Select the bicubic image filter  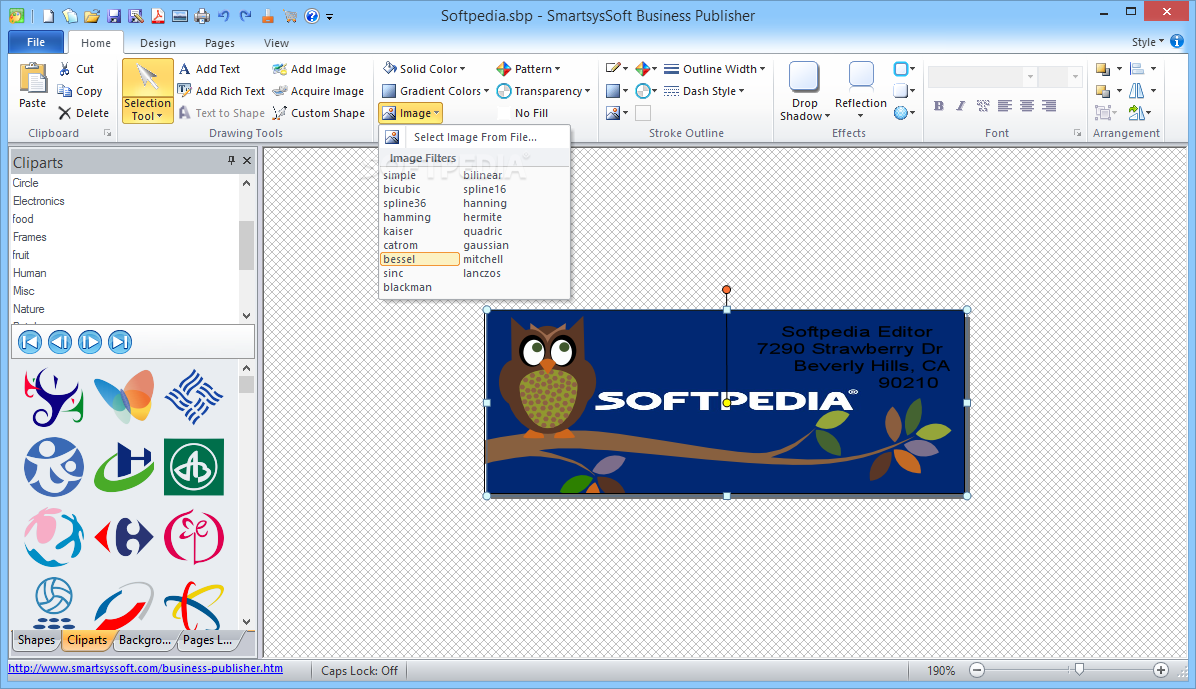pos(401,189)
